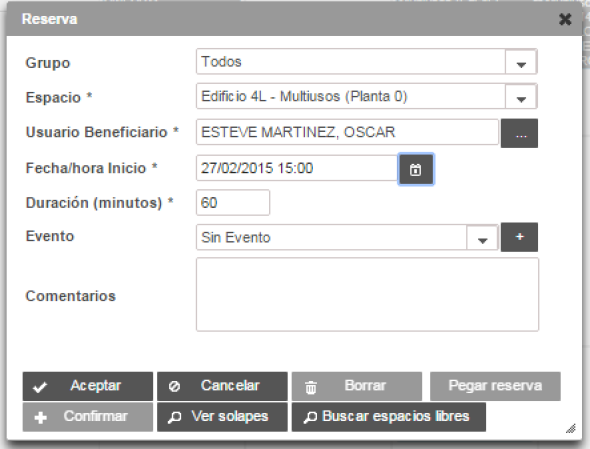Click the ellipsis button beside Usuario Beneficiario
Screen dimensions: 590x449
click(x=519, y=133)
